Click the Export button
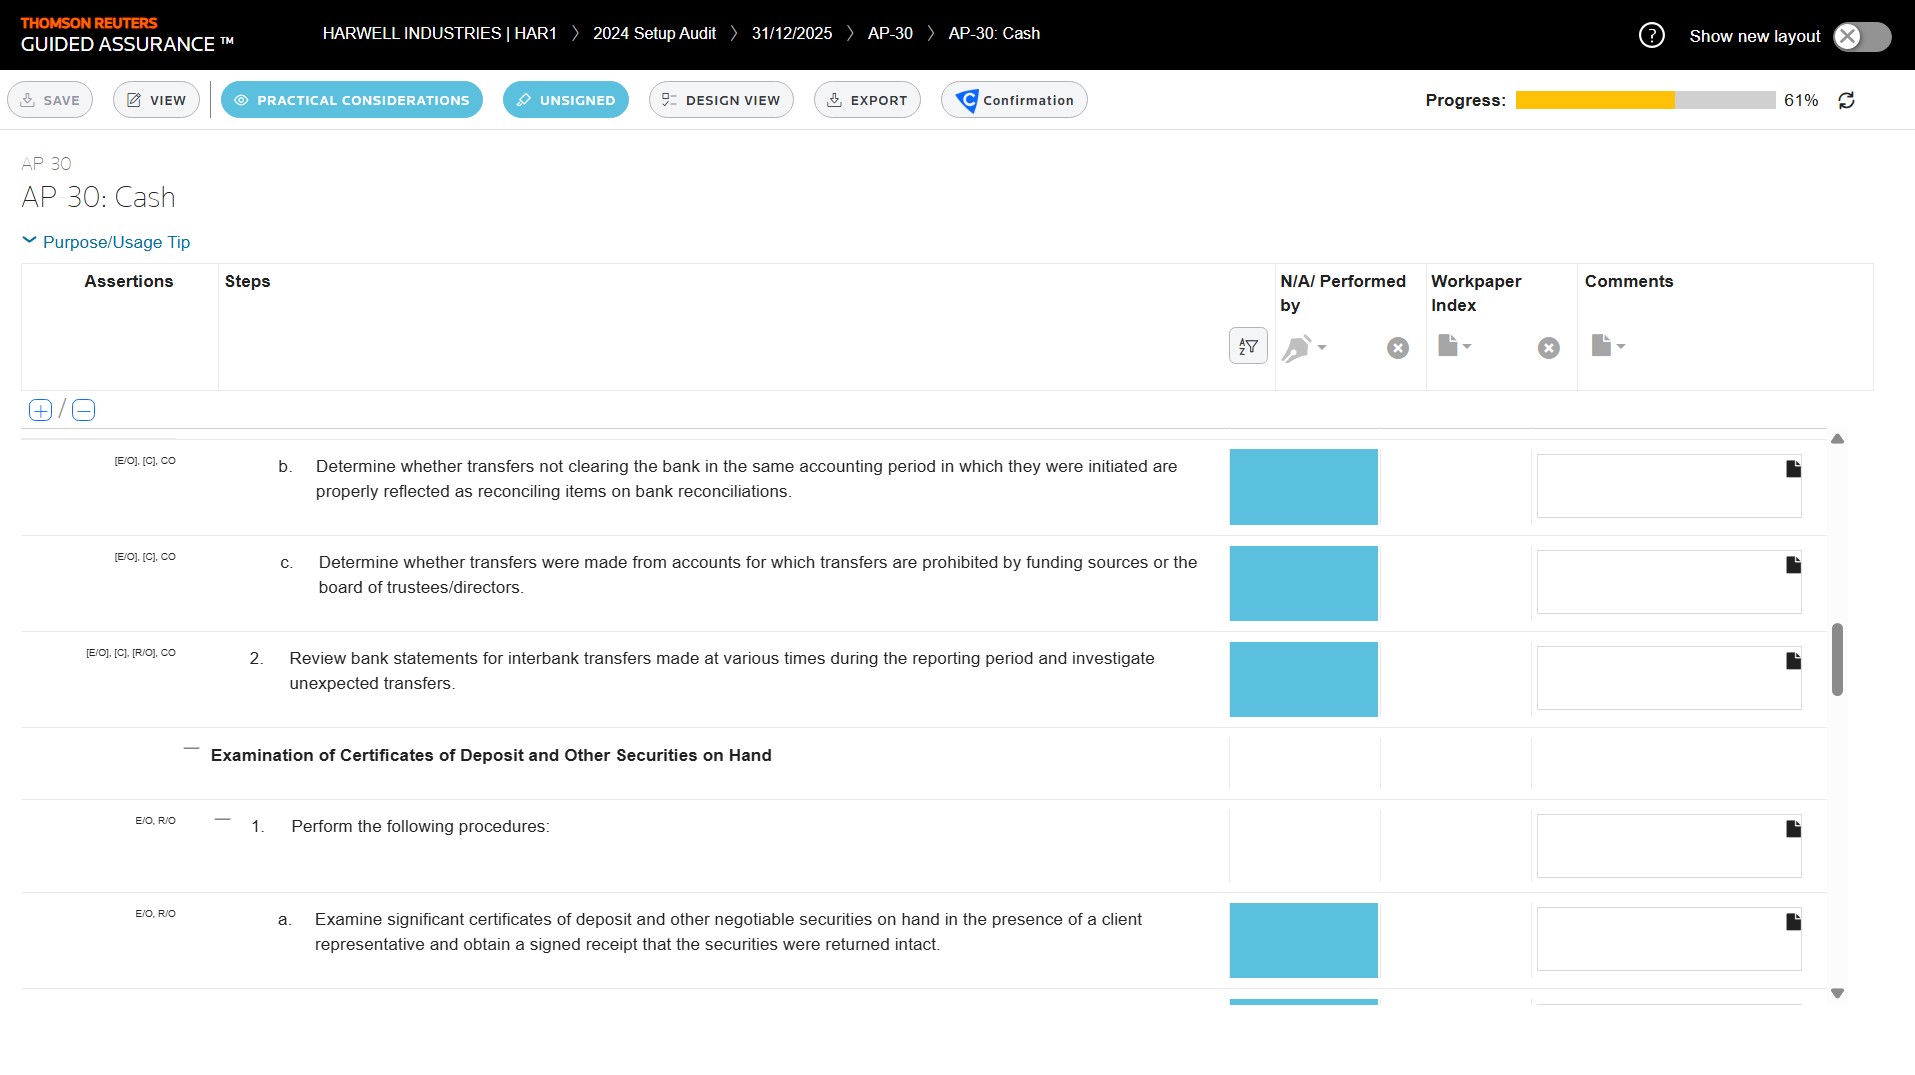This screenshot has width=1915, height=1075. (x=866, y=100)
